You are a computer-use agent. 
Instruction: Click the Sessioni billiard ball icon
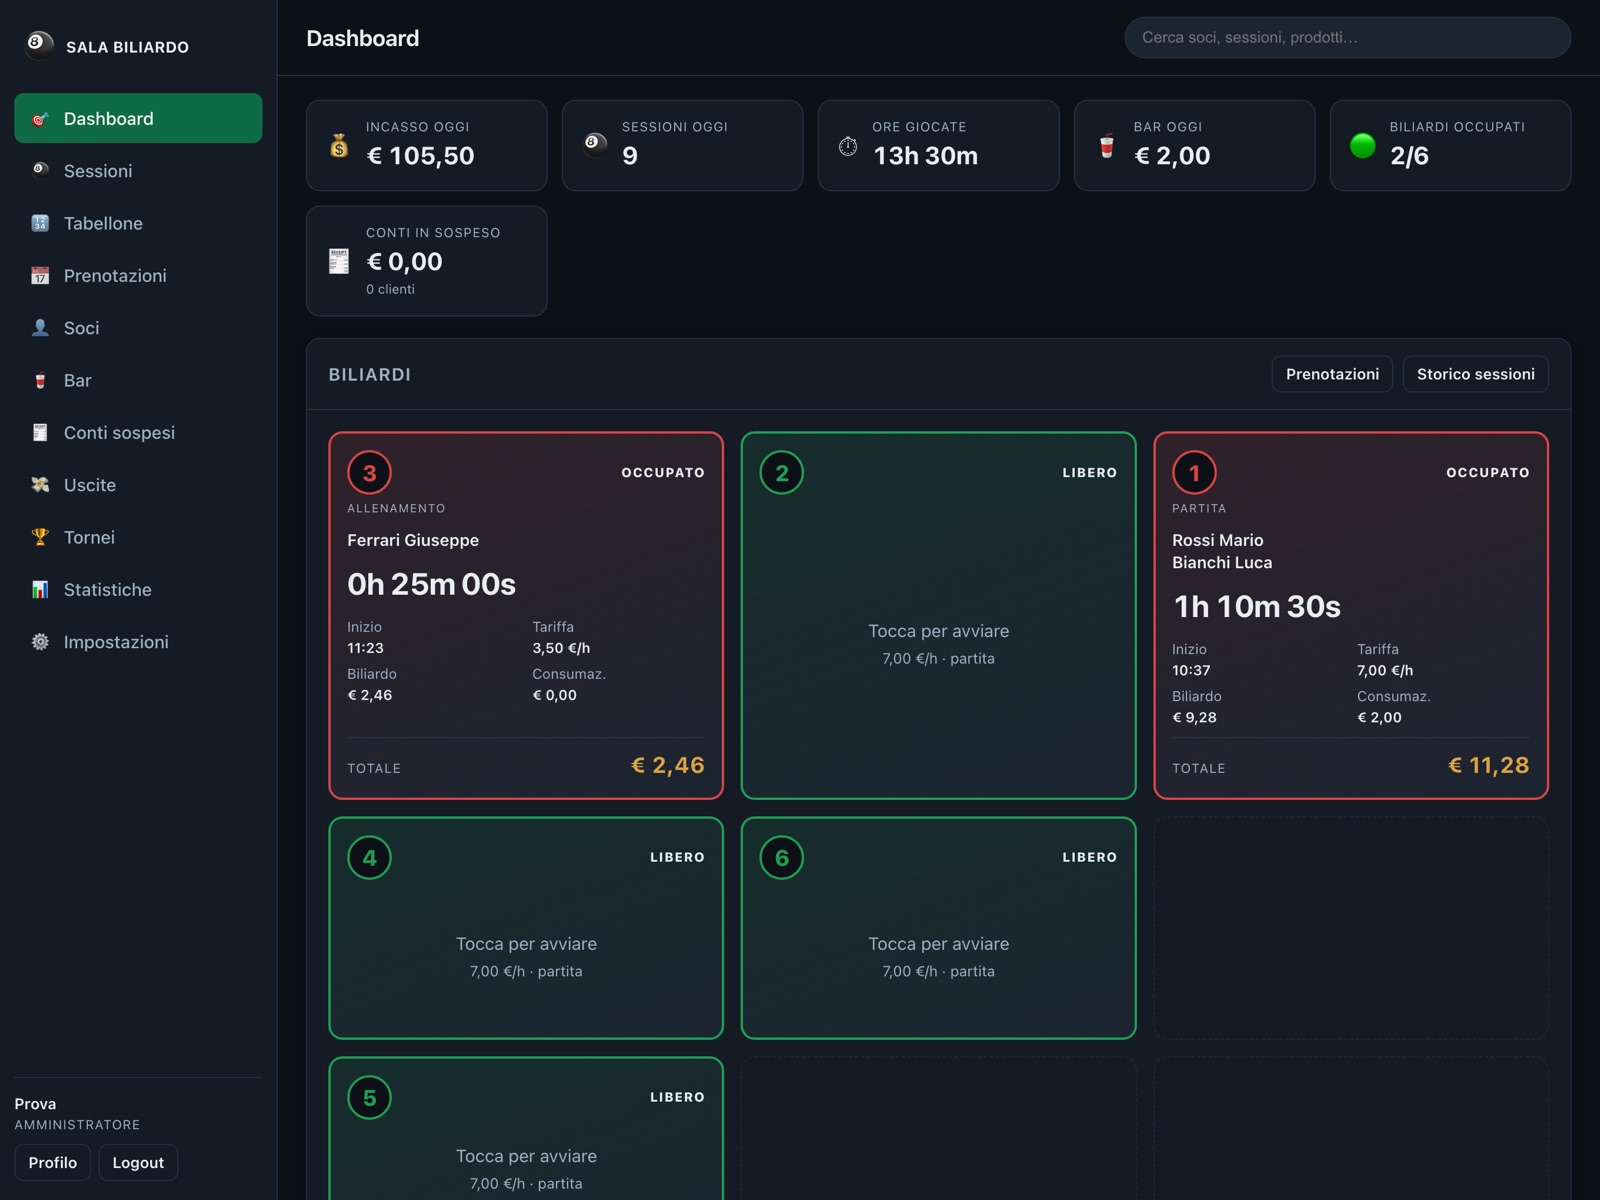coord(40,170)
